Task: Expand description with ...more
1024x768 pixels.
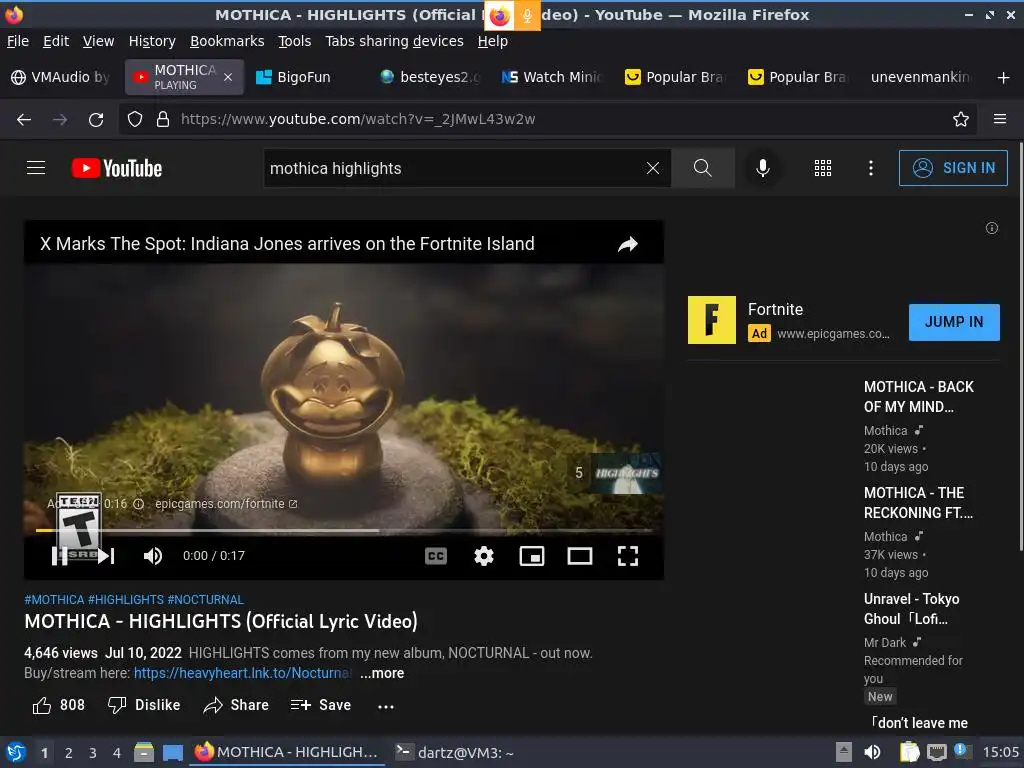Action: coord(382,673)
